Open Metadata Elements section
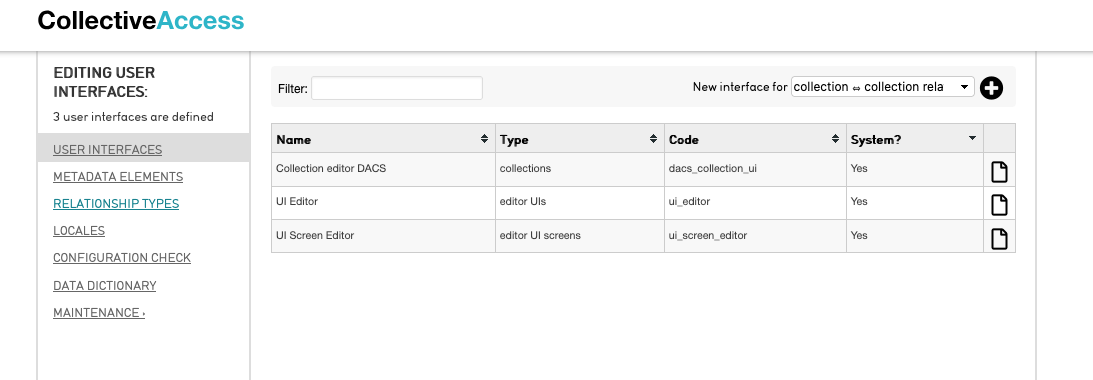 pyautogui.click(x=118, y=176)
